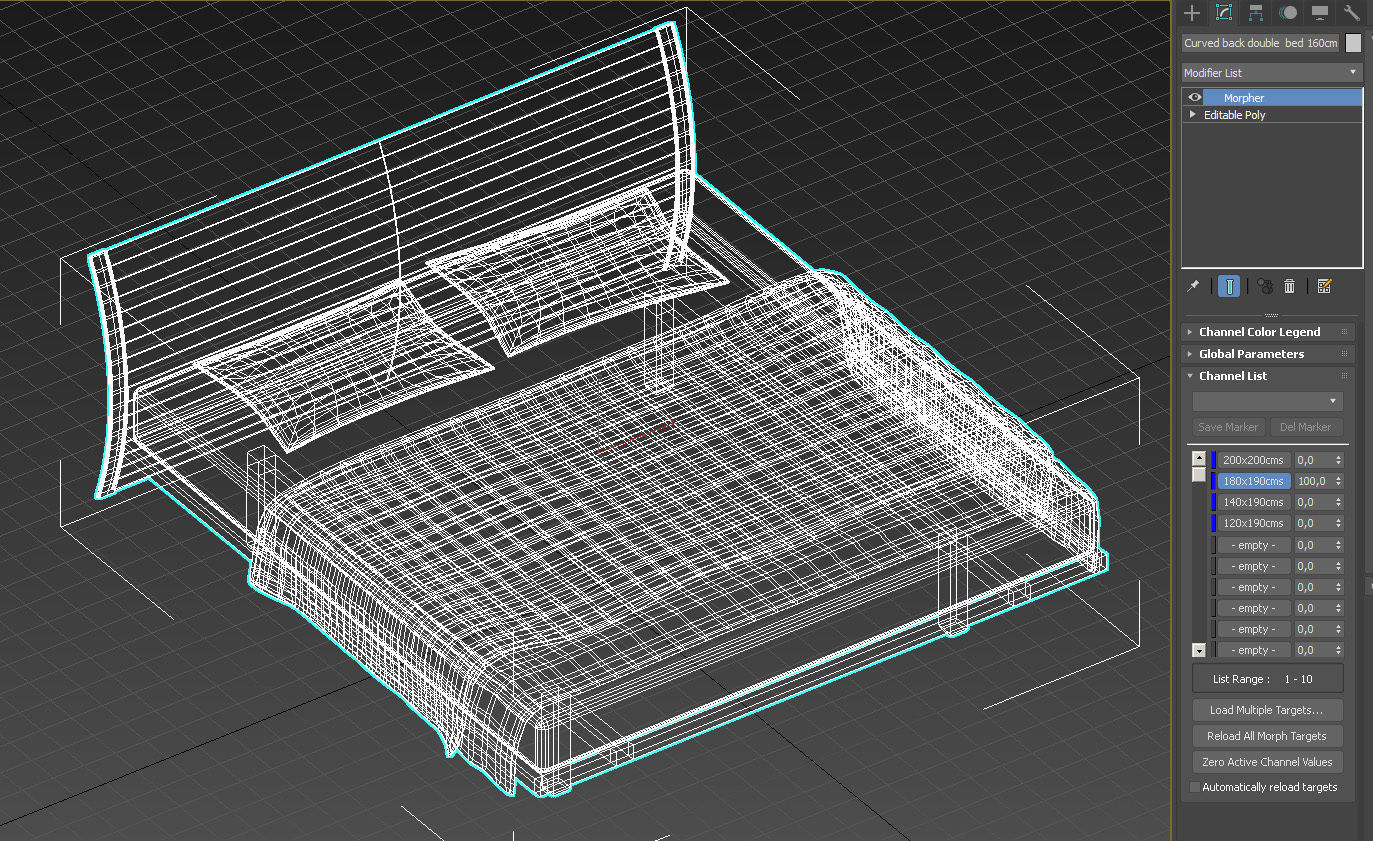Viewport: 1373px width, 841px height.
Task: Click the channel list scroll thumb
Action: click(x=1199, y=475)
